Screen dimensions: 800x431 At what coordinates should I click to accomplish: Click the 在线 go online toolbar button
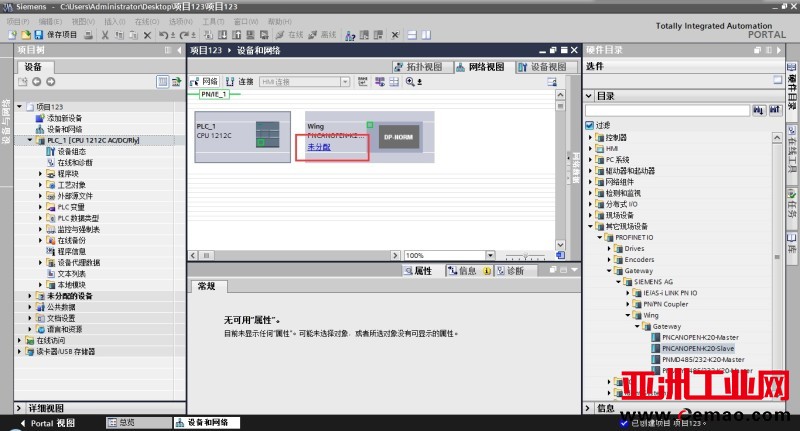pyautogui.click(x=289, y=35)
